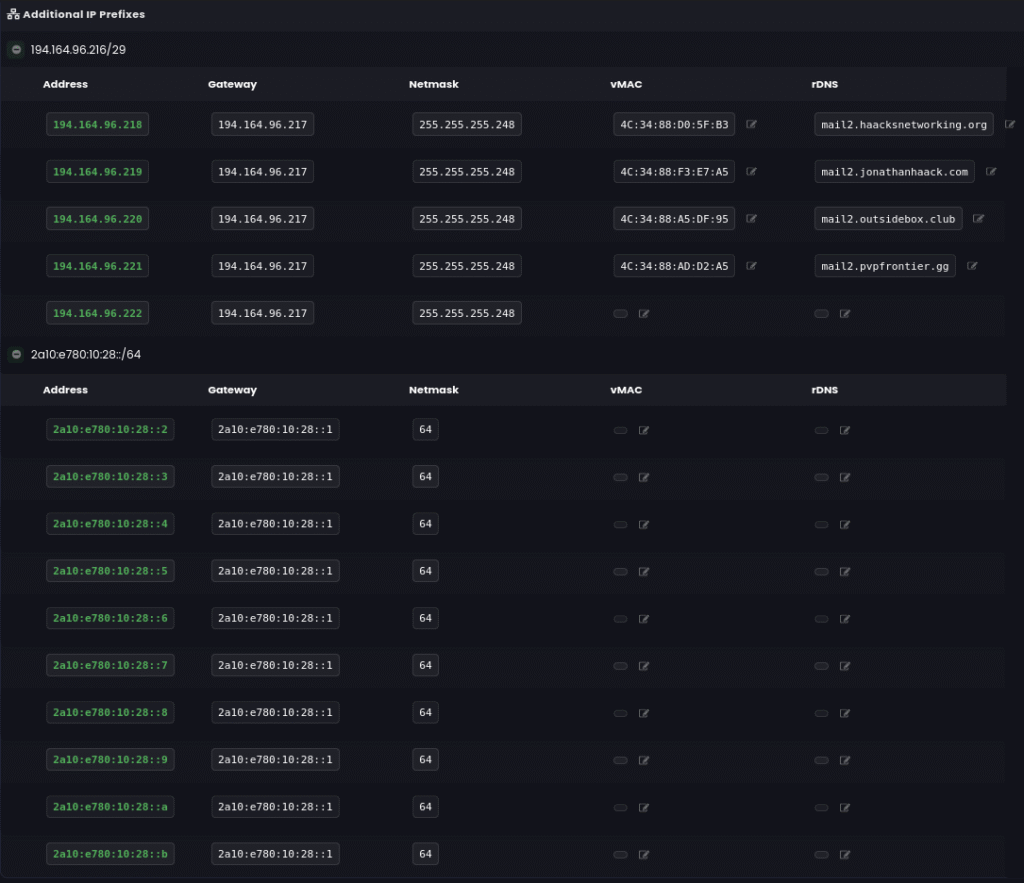1024x883 pixels.
Task: Click netmask 255.255.255.248 for 194.164.96.221
Action: pos(466,266)
